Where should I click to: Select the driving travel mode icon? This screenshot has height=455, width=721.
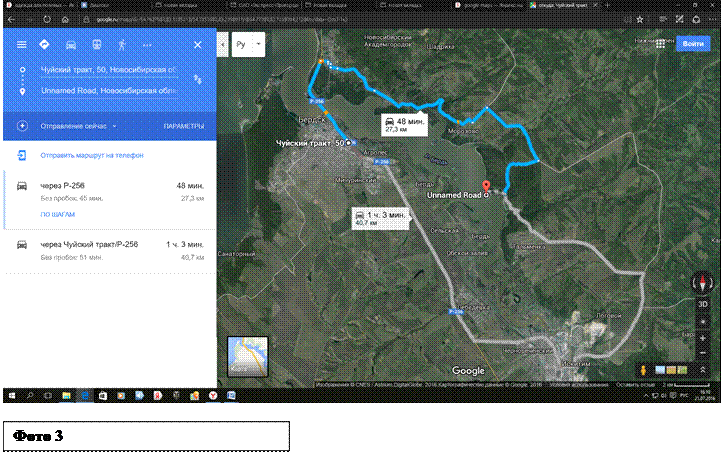coord(70,45)
